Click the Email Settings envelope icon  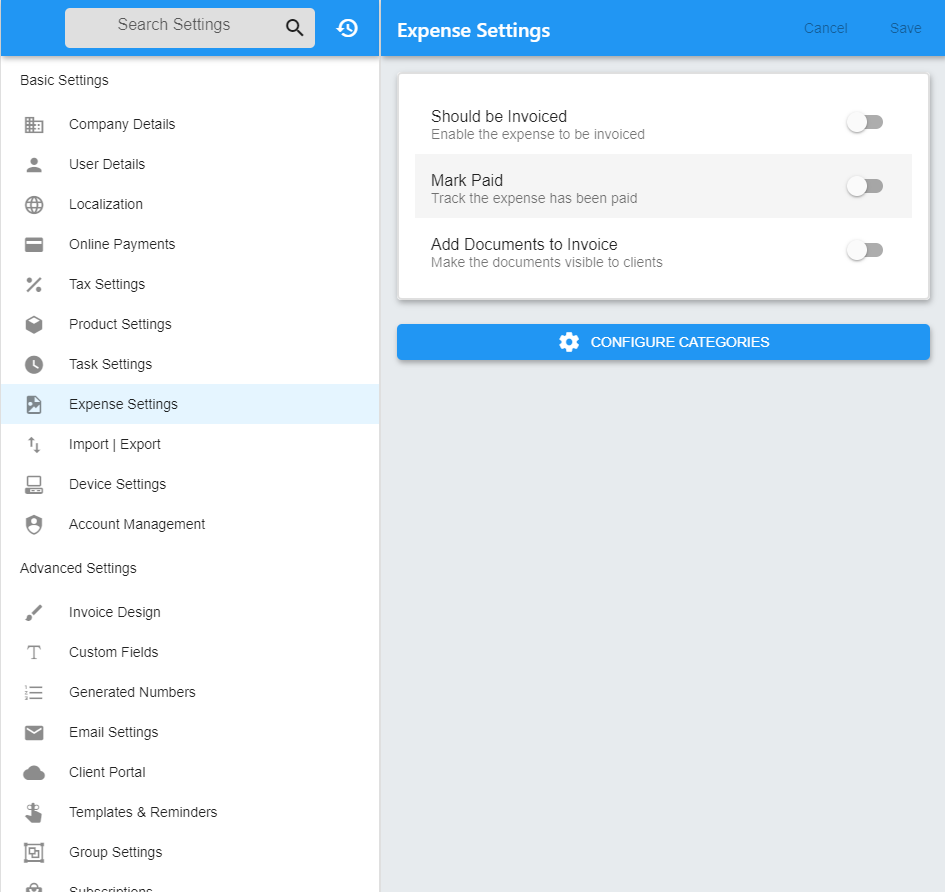coord(35,732)
